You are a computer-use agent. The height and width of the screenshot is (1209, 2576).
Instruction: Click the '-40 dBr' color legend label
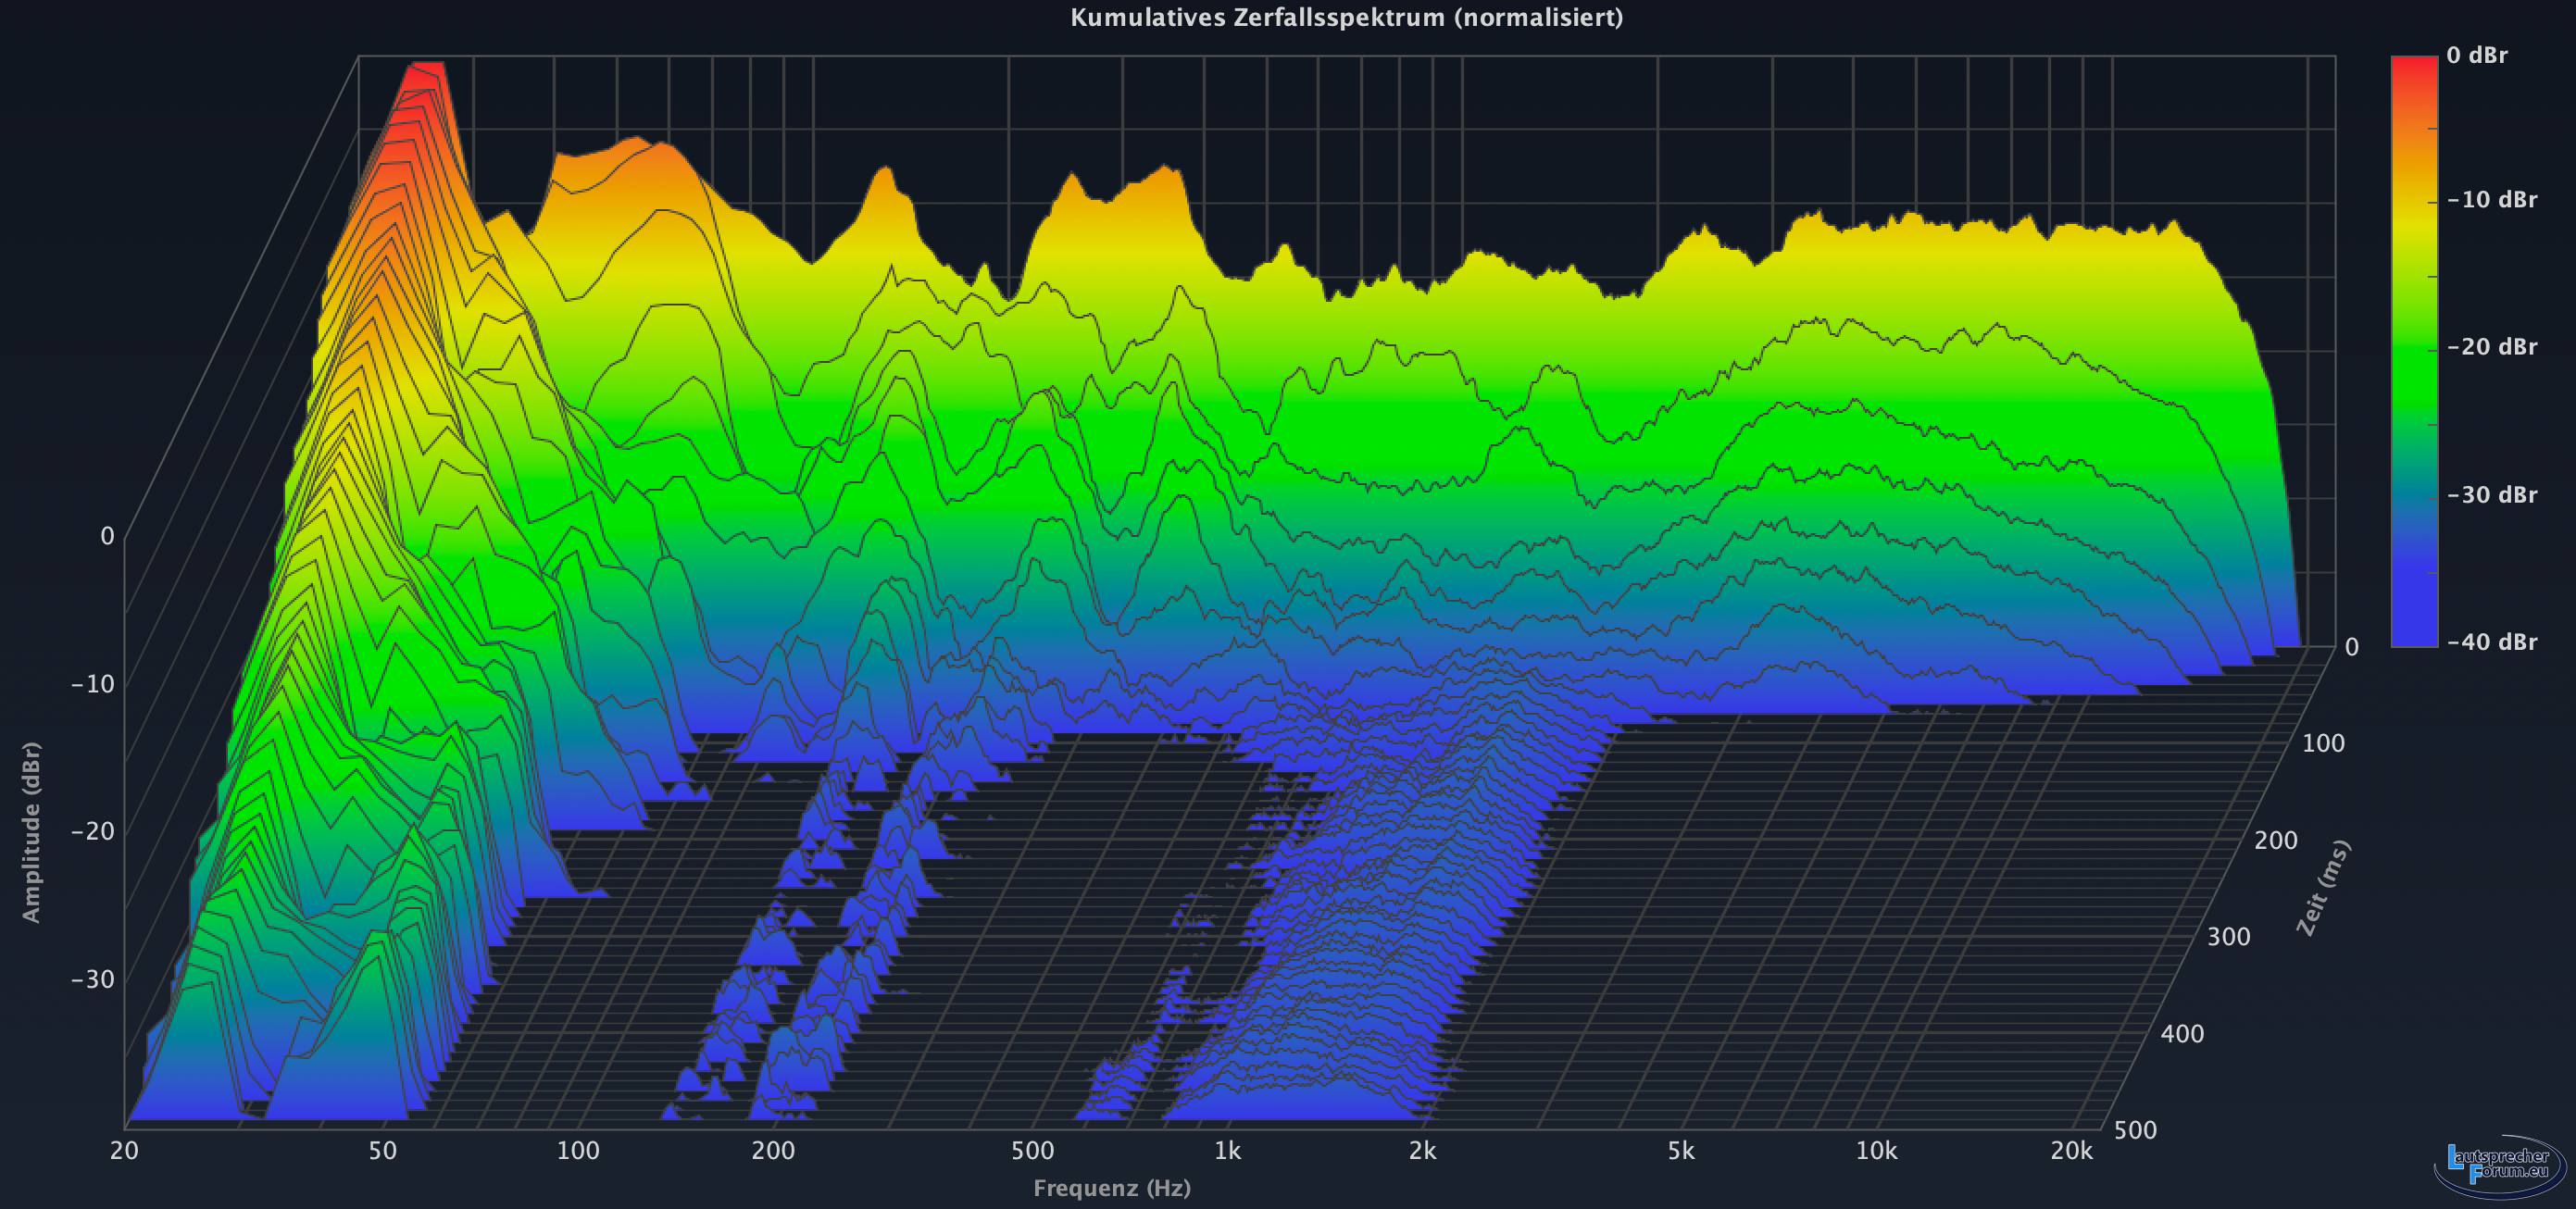click(2491, 642)
